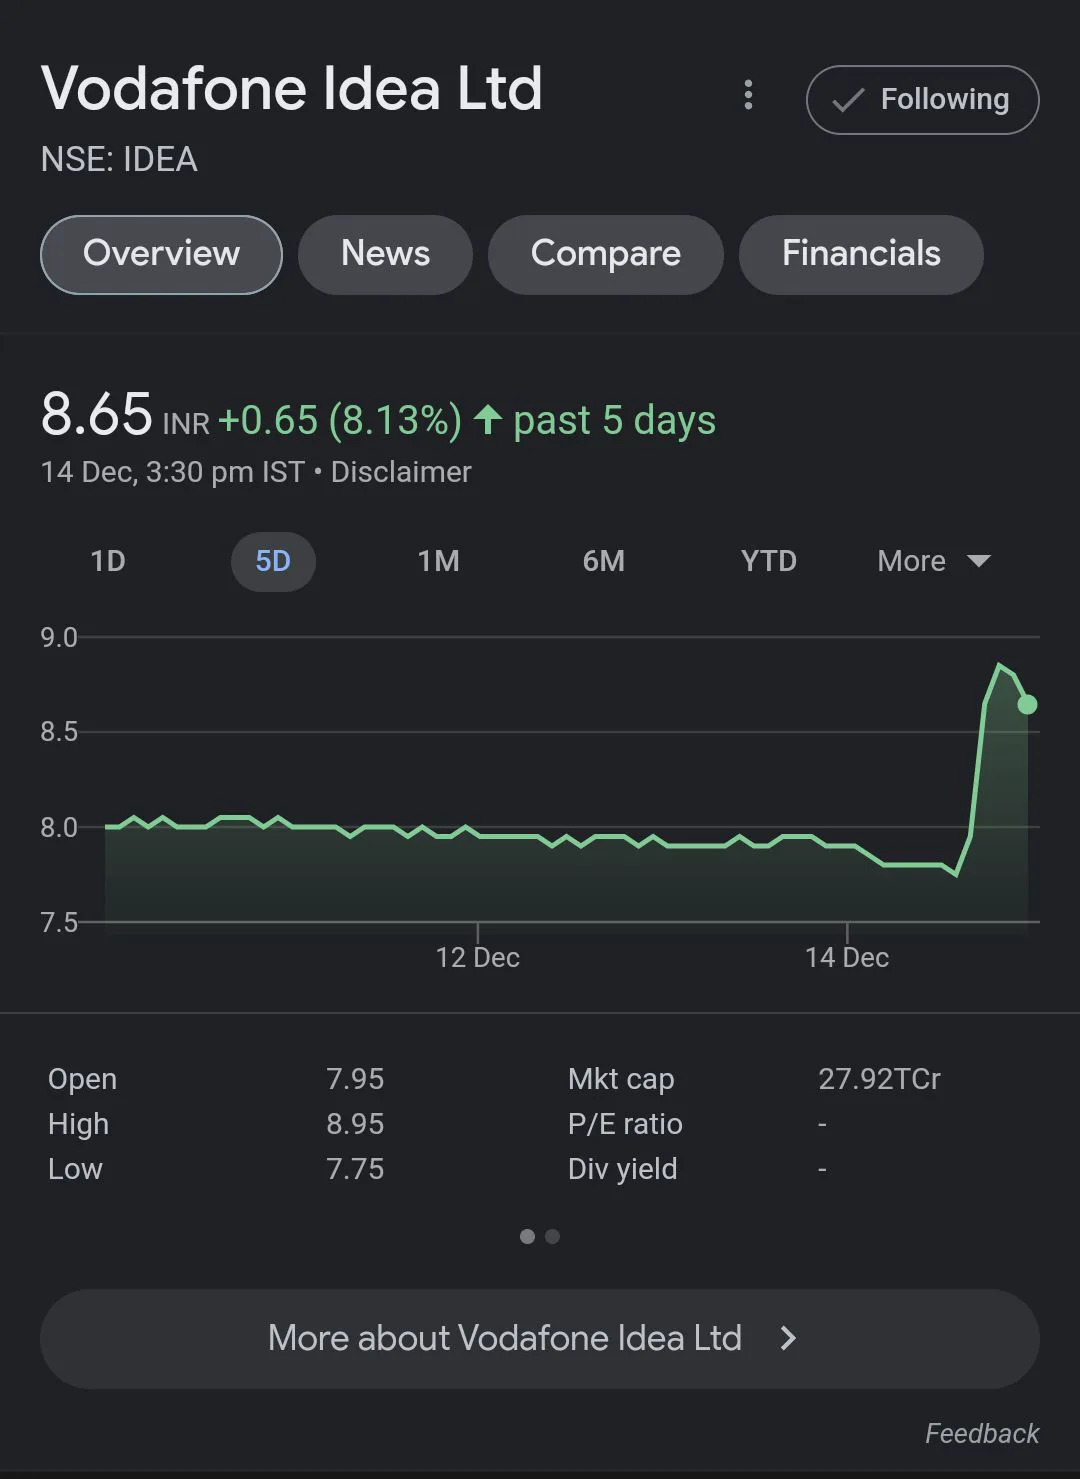The width and height of the screenshot is (1080, 1479).
Task: Show the YTD chart range
Action: coord(769,561)
